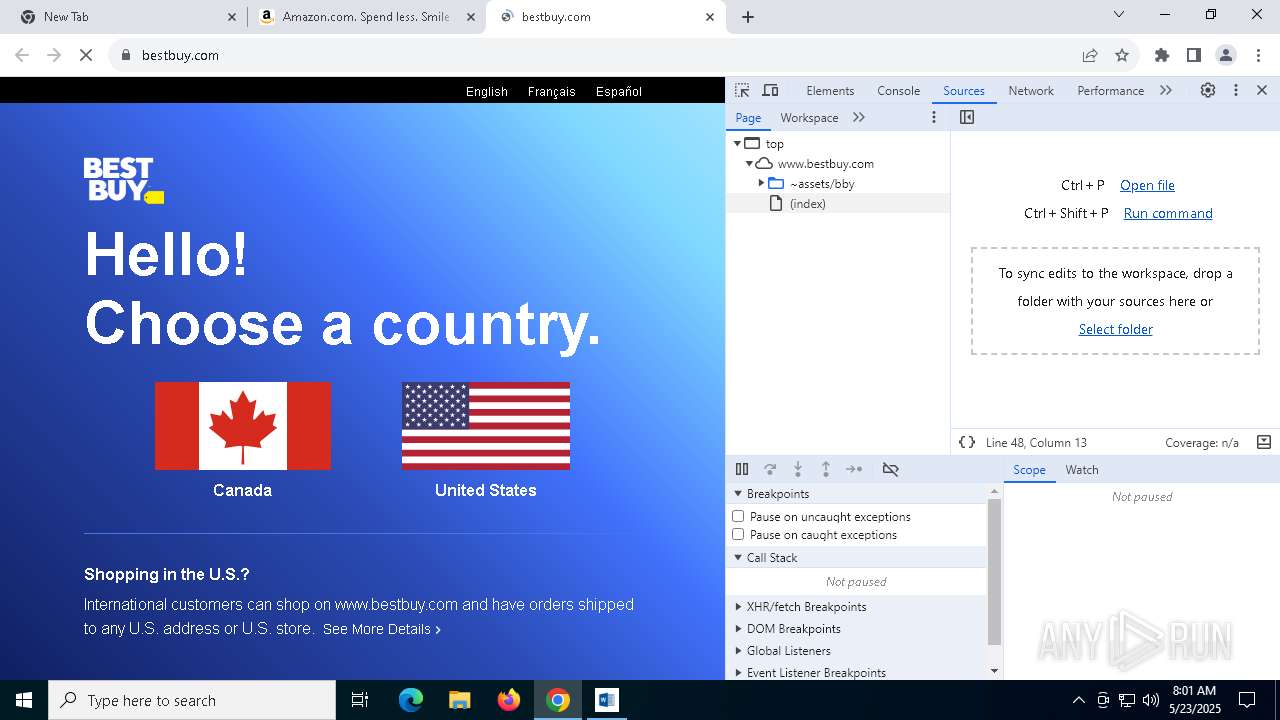Open Chrome extensions puzzle icon
Screen dimensions: 1280x720
click(x=1162, y=55)
